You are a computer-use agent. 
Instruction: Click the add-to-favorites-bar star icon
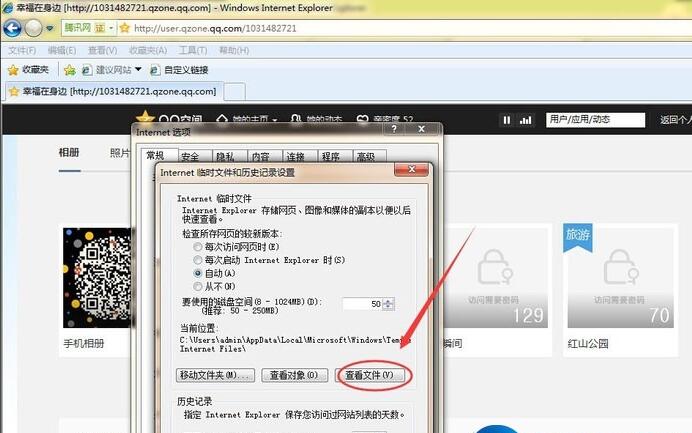point(69,70)
